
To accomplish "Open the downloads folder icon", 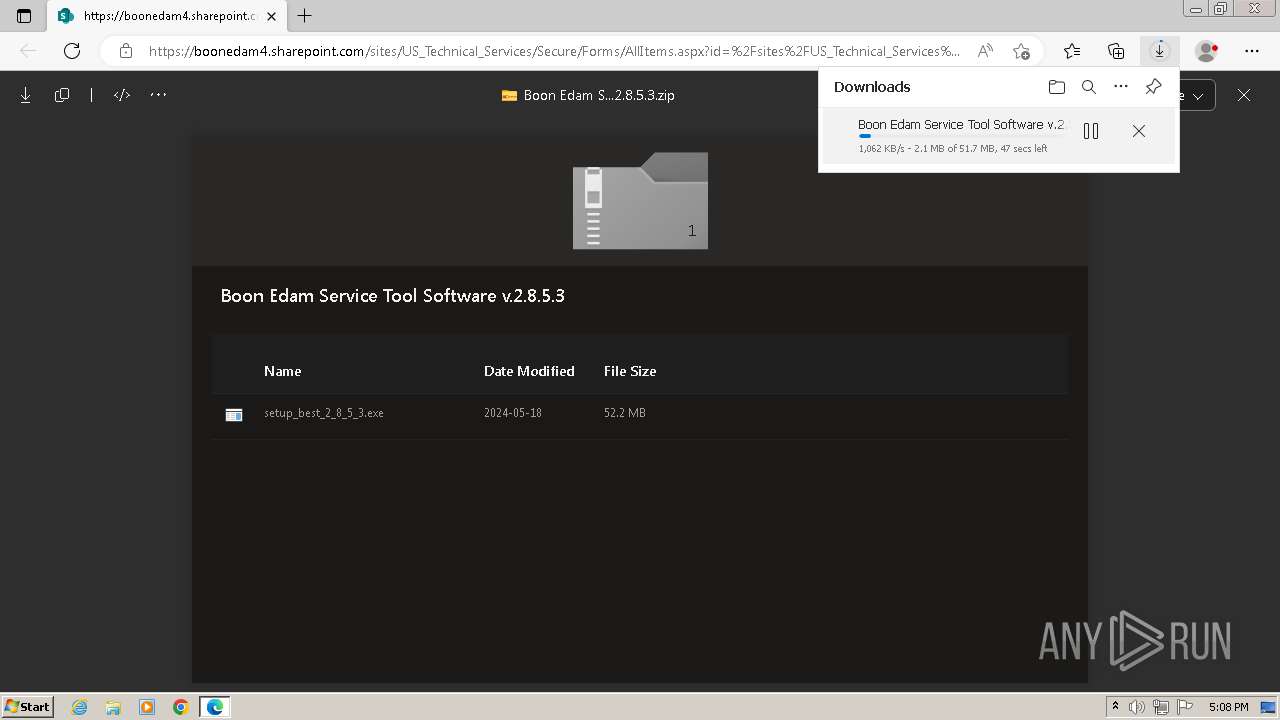I will click(x=1057, y=87).
